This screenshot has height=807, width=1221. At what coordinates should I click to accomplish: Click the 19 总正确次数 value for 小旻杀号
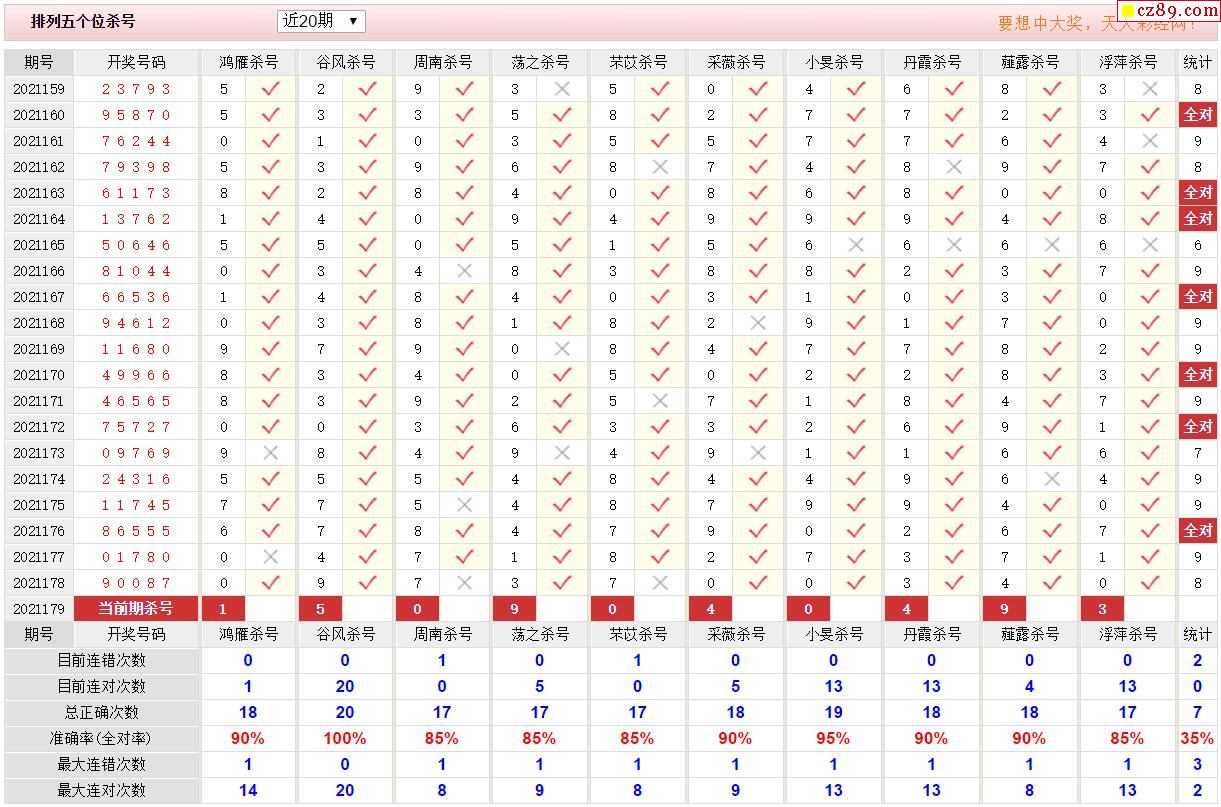click(833, 712)
